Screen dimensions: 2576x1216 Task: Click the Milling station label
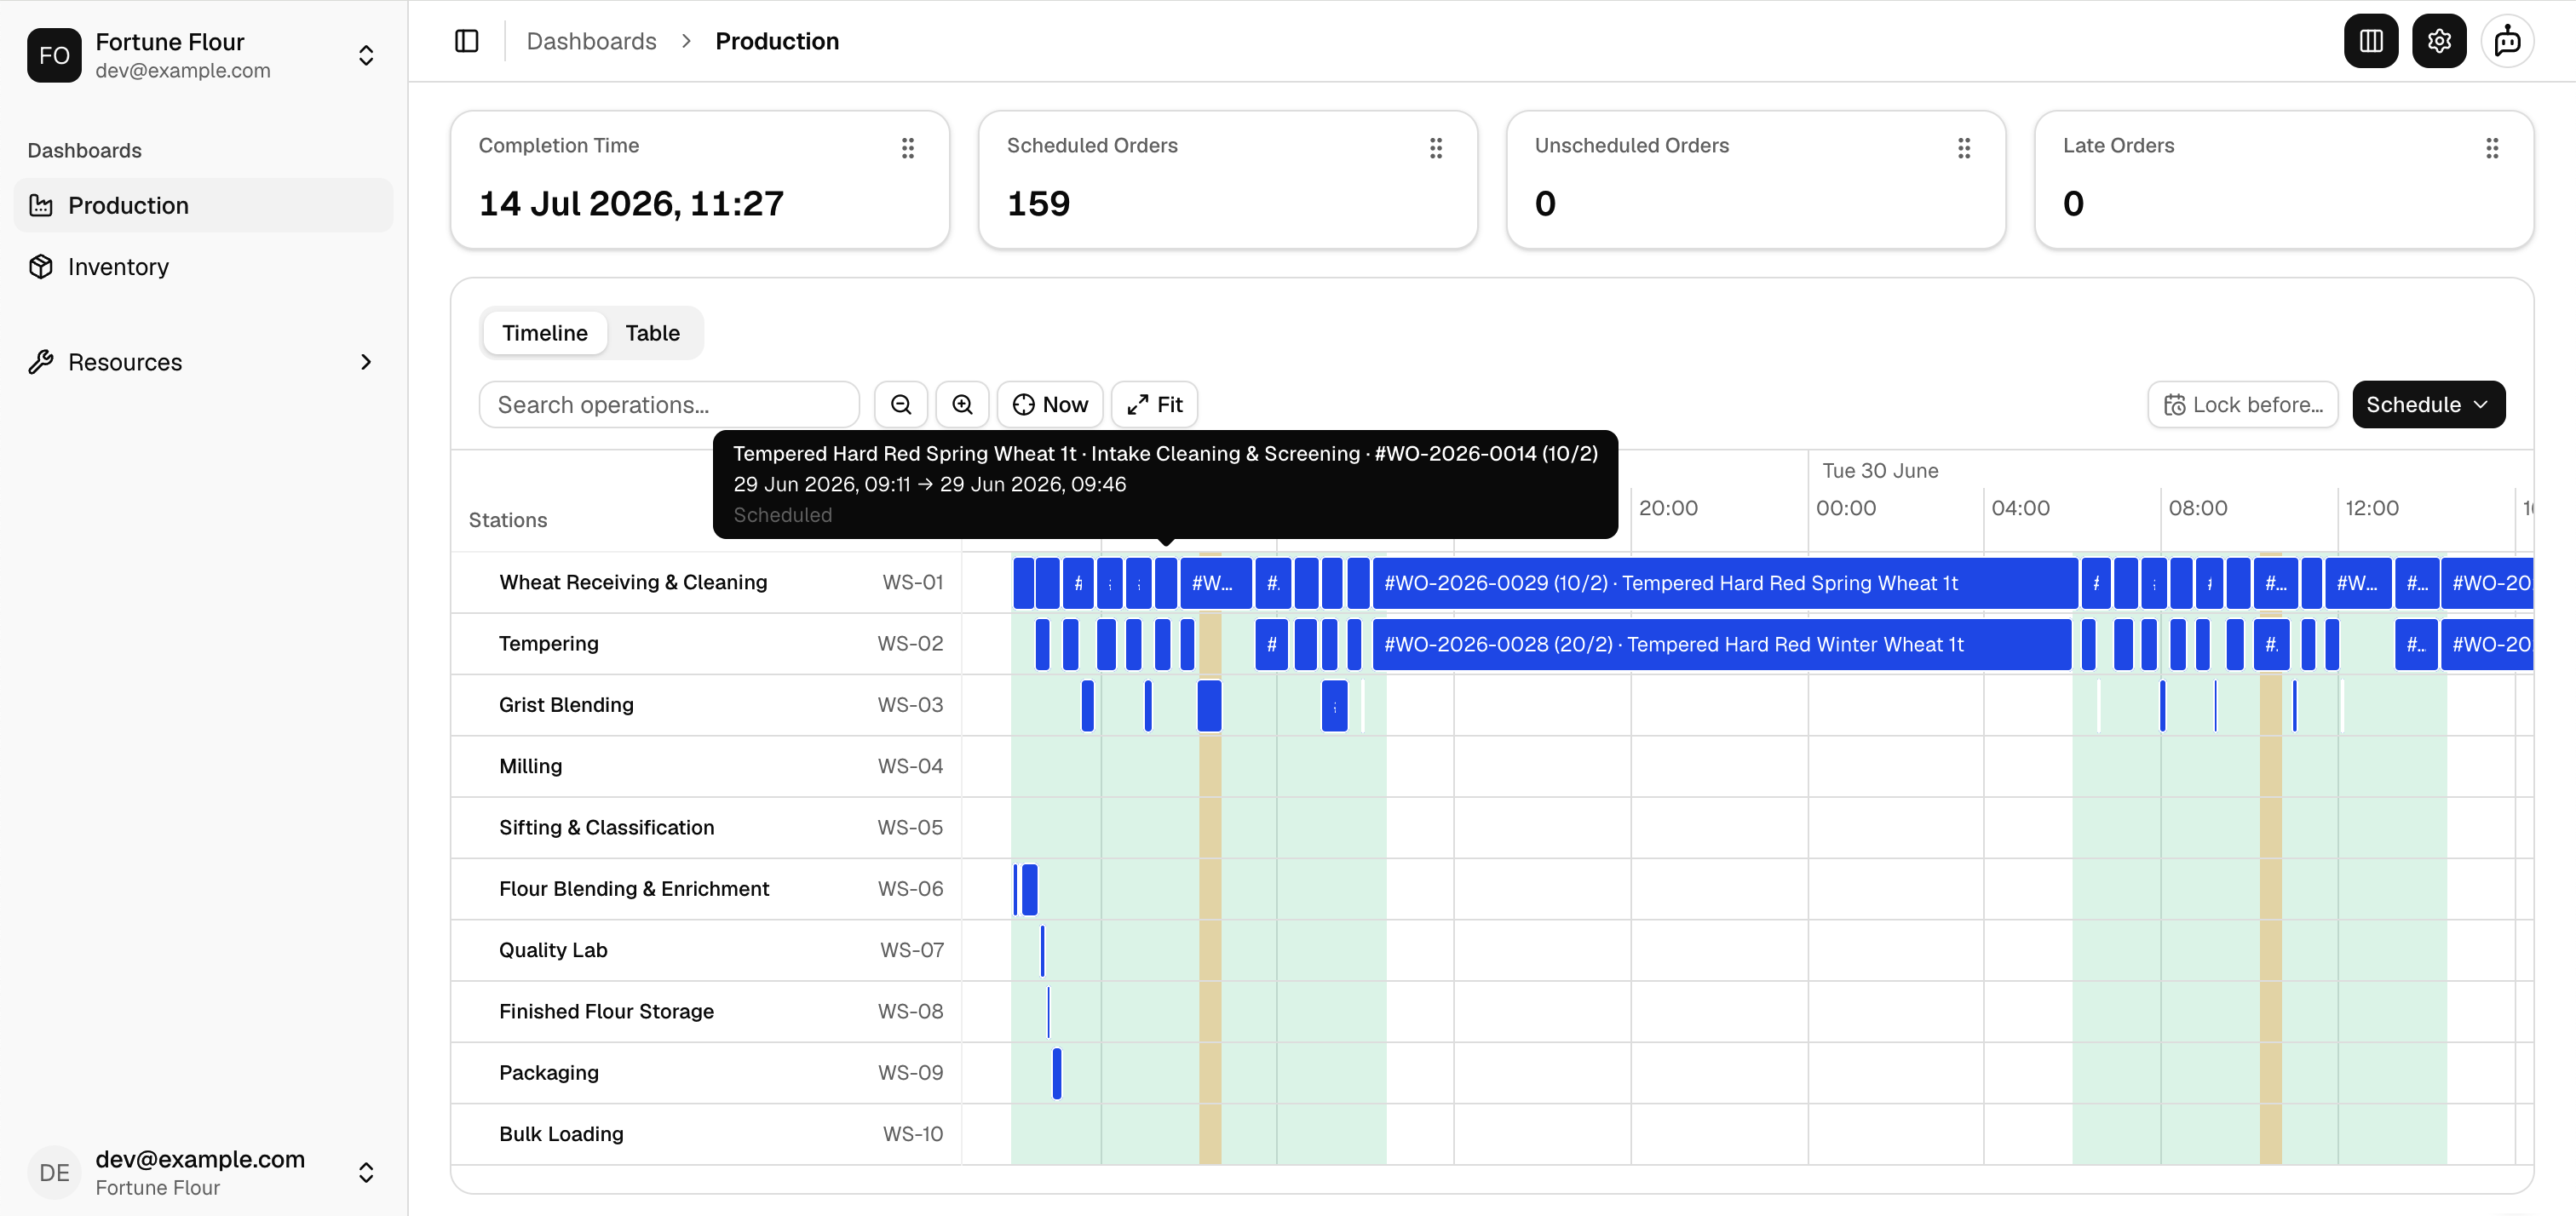[x=530, y=766]
